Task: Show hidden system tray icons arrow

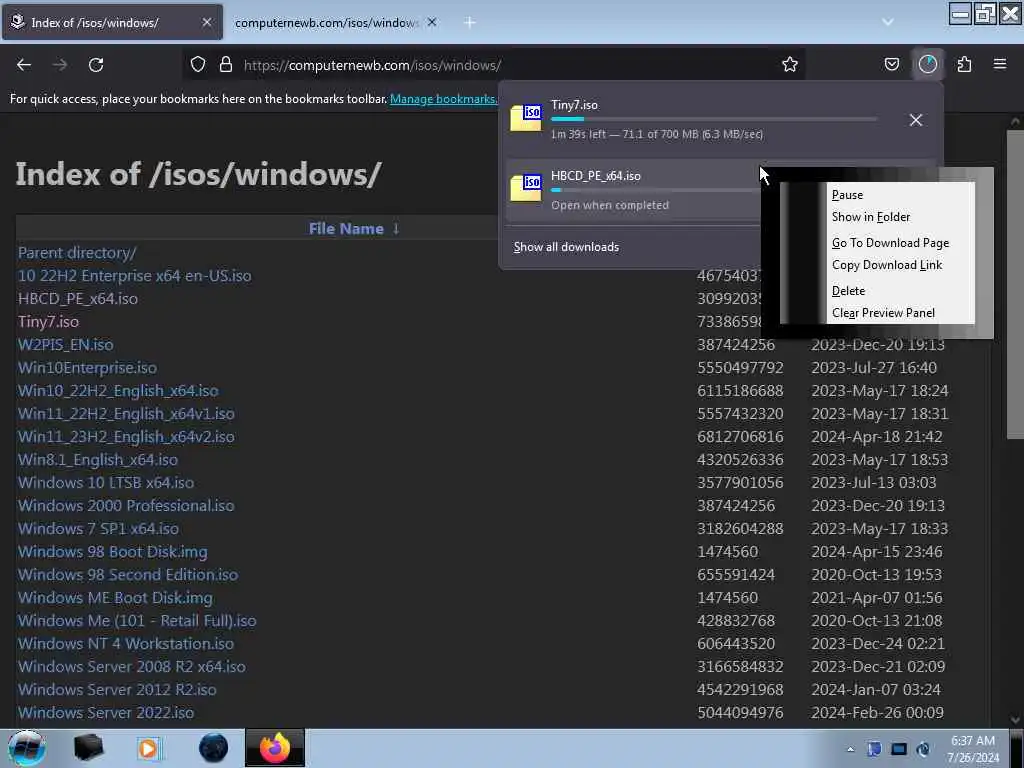Action: click(850, 749)
